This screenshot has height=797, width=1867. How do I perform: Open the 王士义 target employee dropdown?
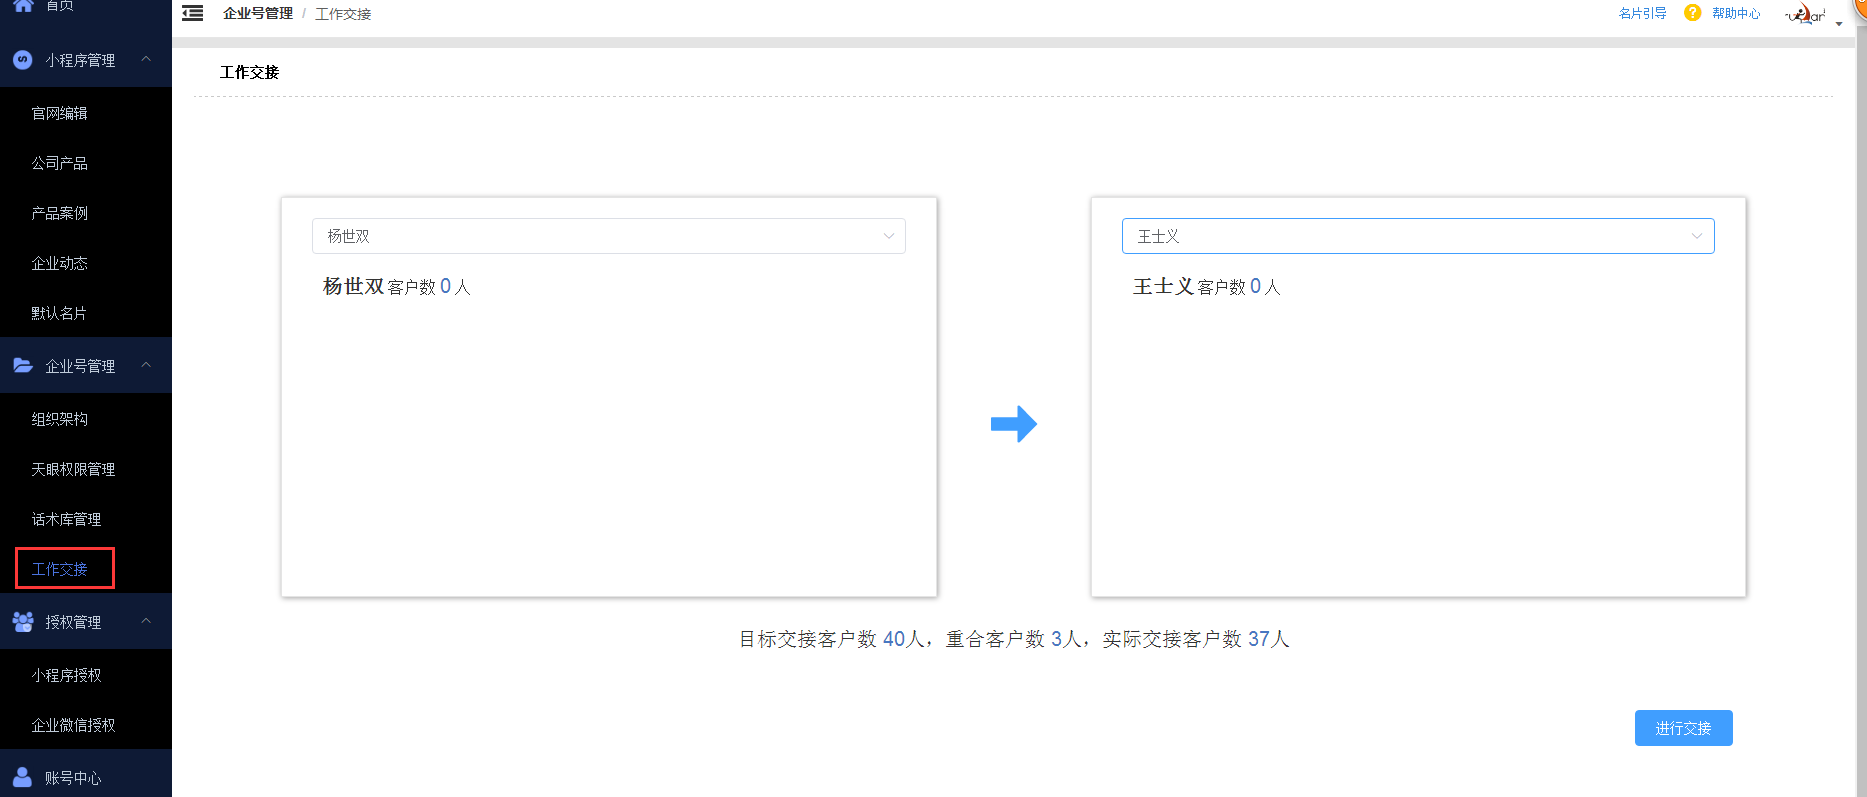(1417, 236)
